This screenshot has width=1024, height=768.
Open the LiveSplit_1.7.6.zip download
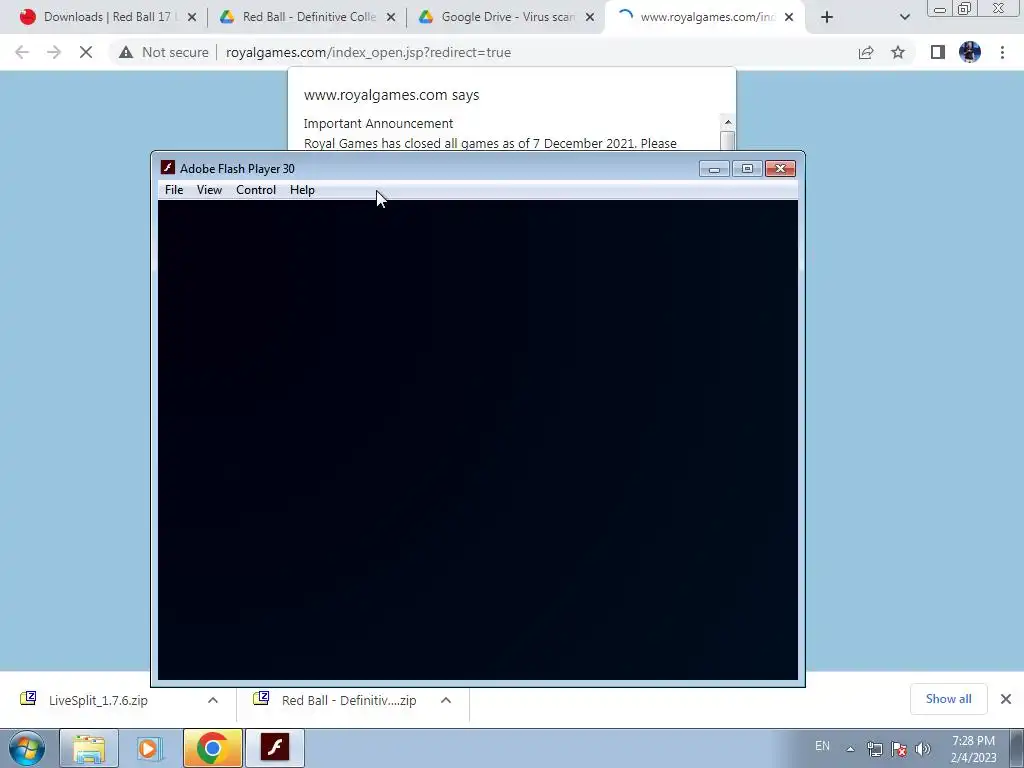click(98, 700)
